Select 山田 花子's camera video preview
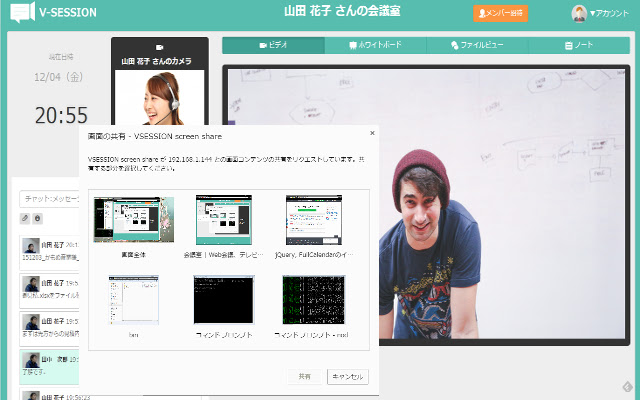640x400 pixels. (160, 97)
